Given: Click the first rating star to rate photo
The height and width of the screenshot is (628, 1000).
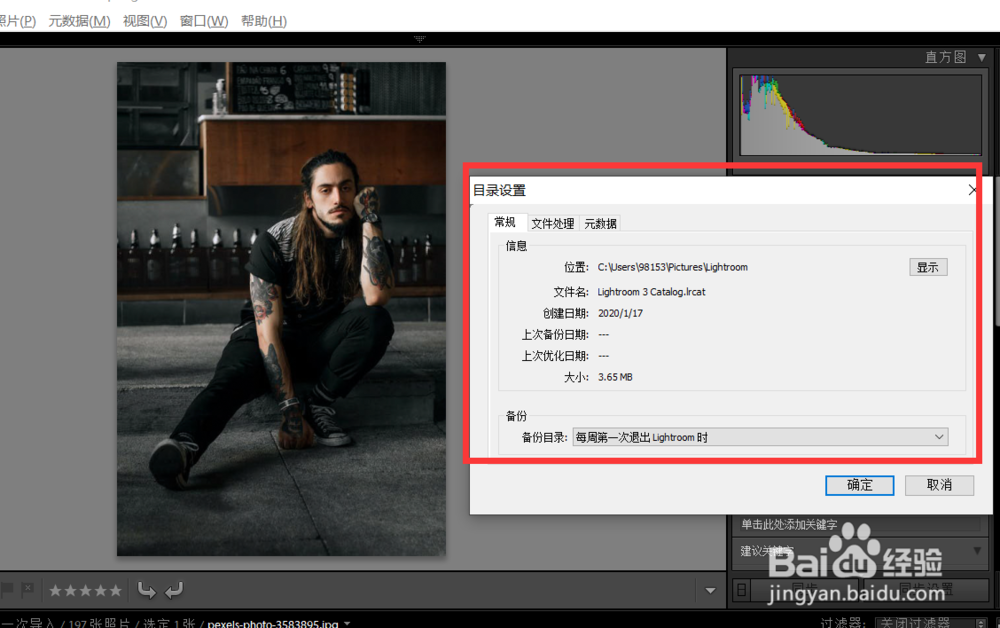Looking at the screenshot, I should pos(56,589).
